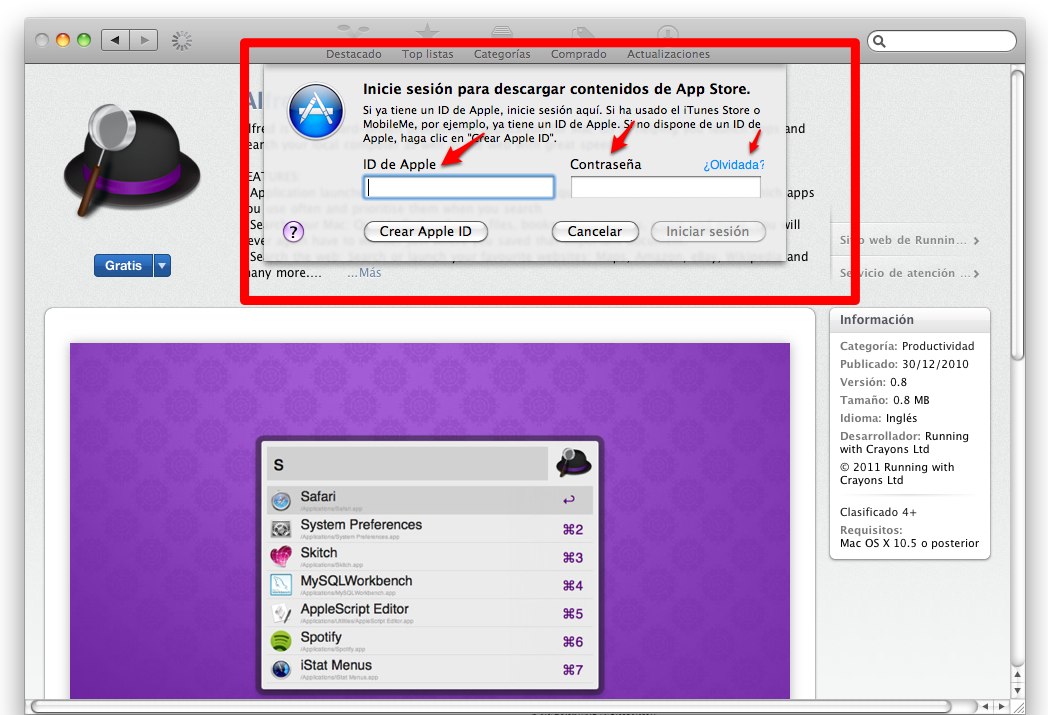
Task: Click the Alfred screenshot preview image
Action: tap(430, 521)
